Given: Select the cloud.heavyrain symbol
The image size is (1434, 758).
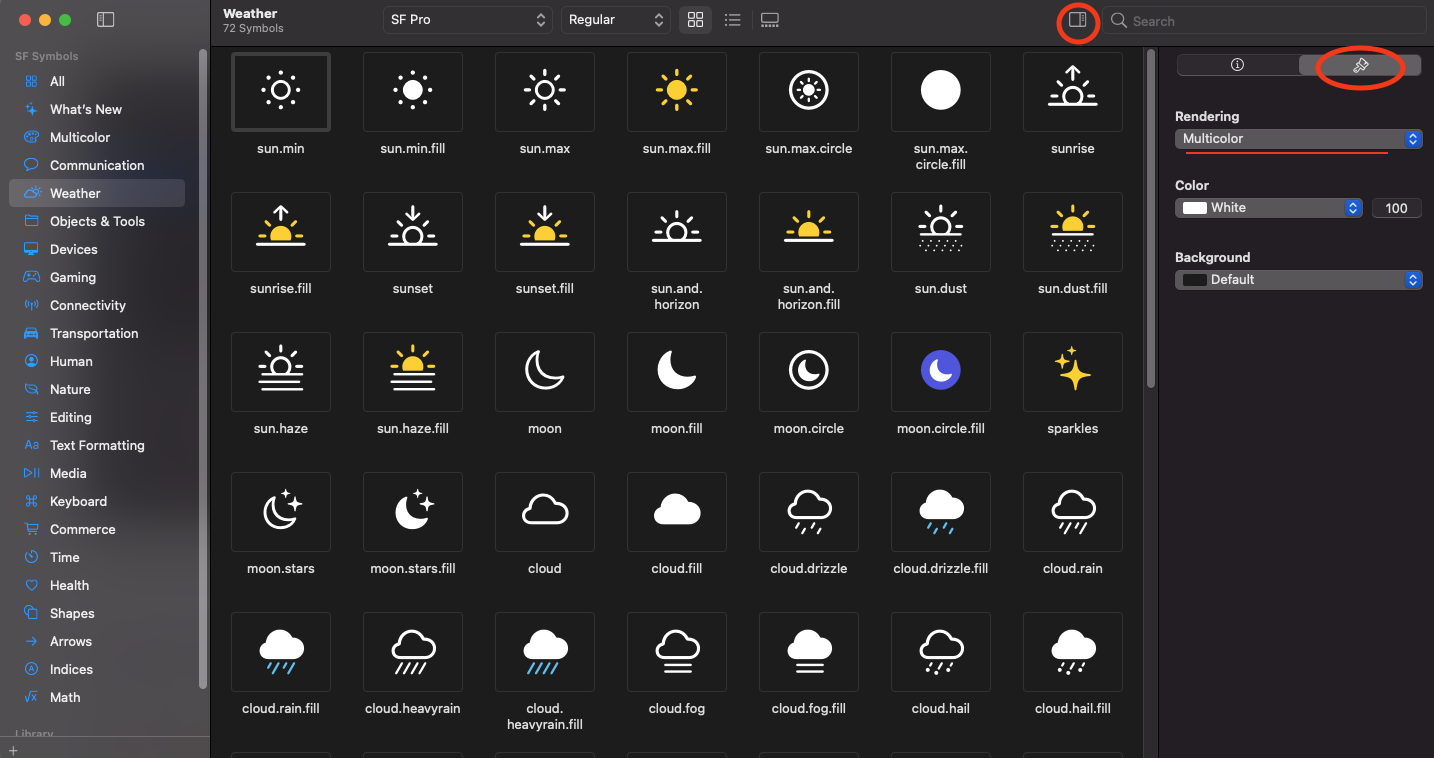Looking at the screenshot, I should [412, 652].
